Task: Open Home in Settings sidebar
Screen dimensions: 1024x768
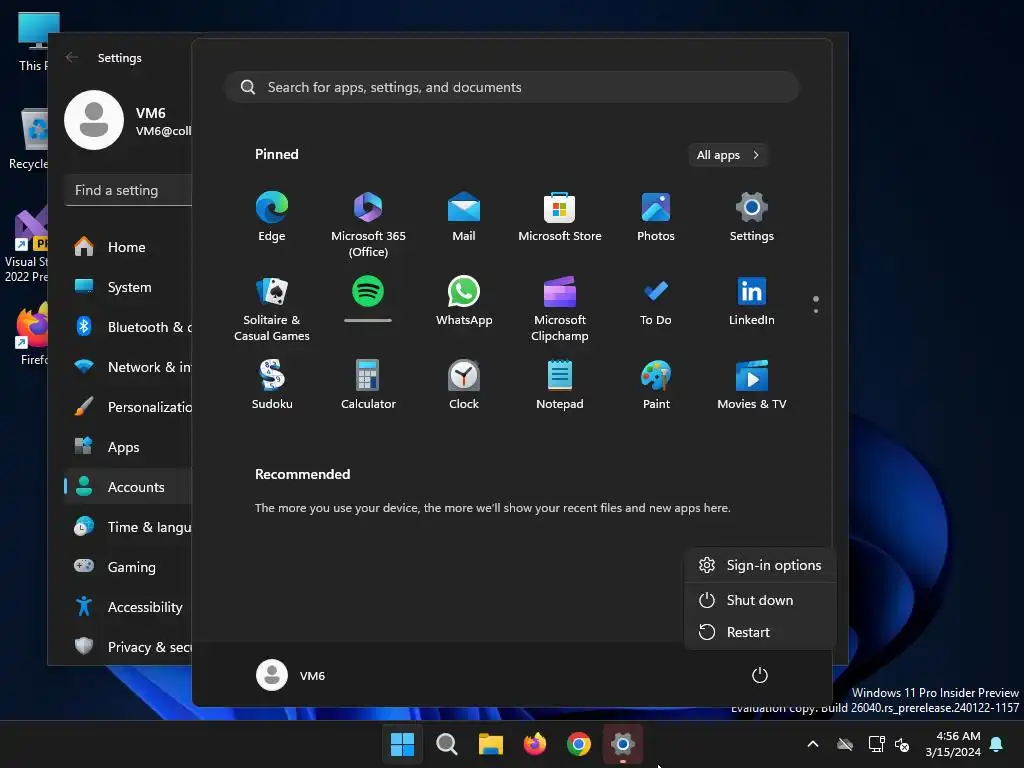Action: click(x=128, y=248)
